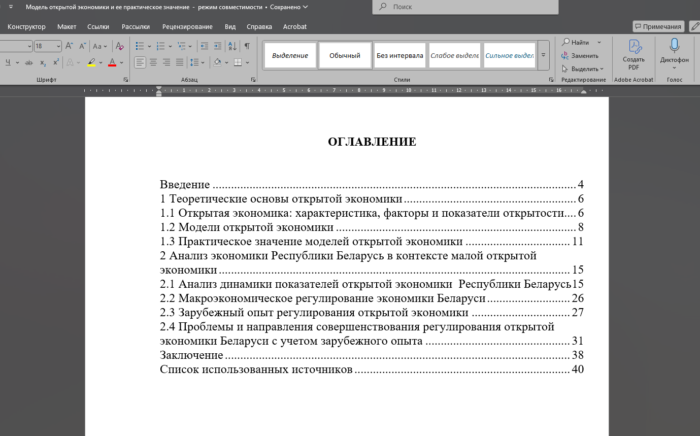Open the font size combo box dropdown

coord(58,46)
